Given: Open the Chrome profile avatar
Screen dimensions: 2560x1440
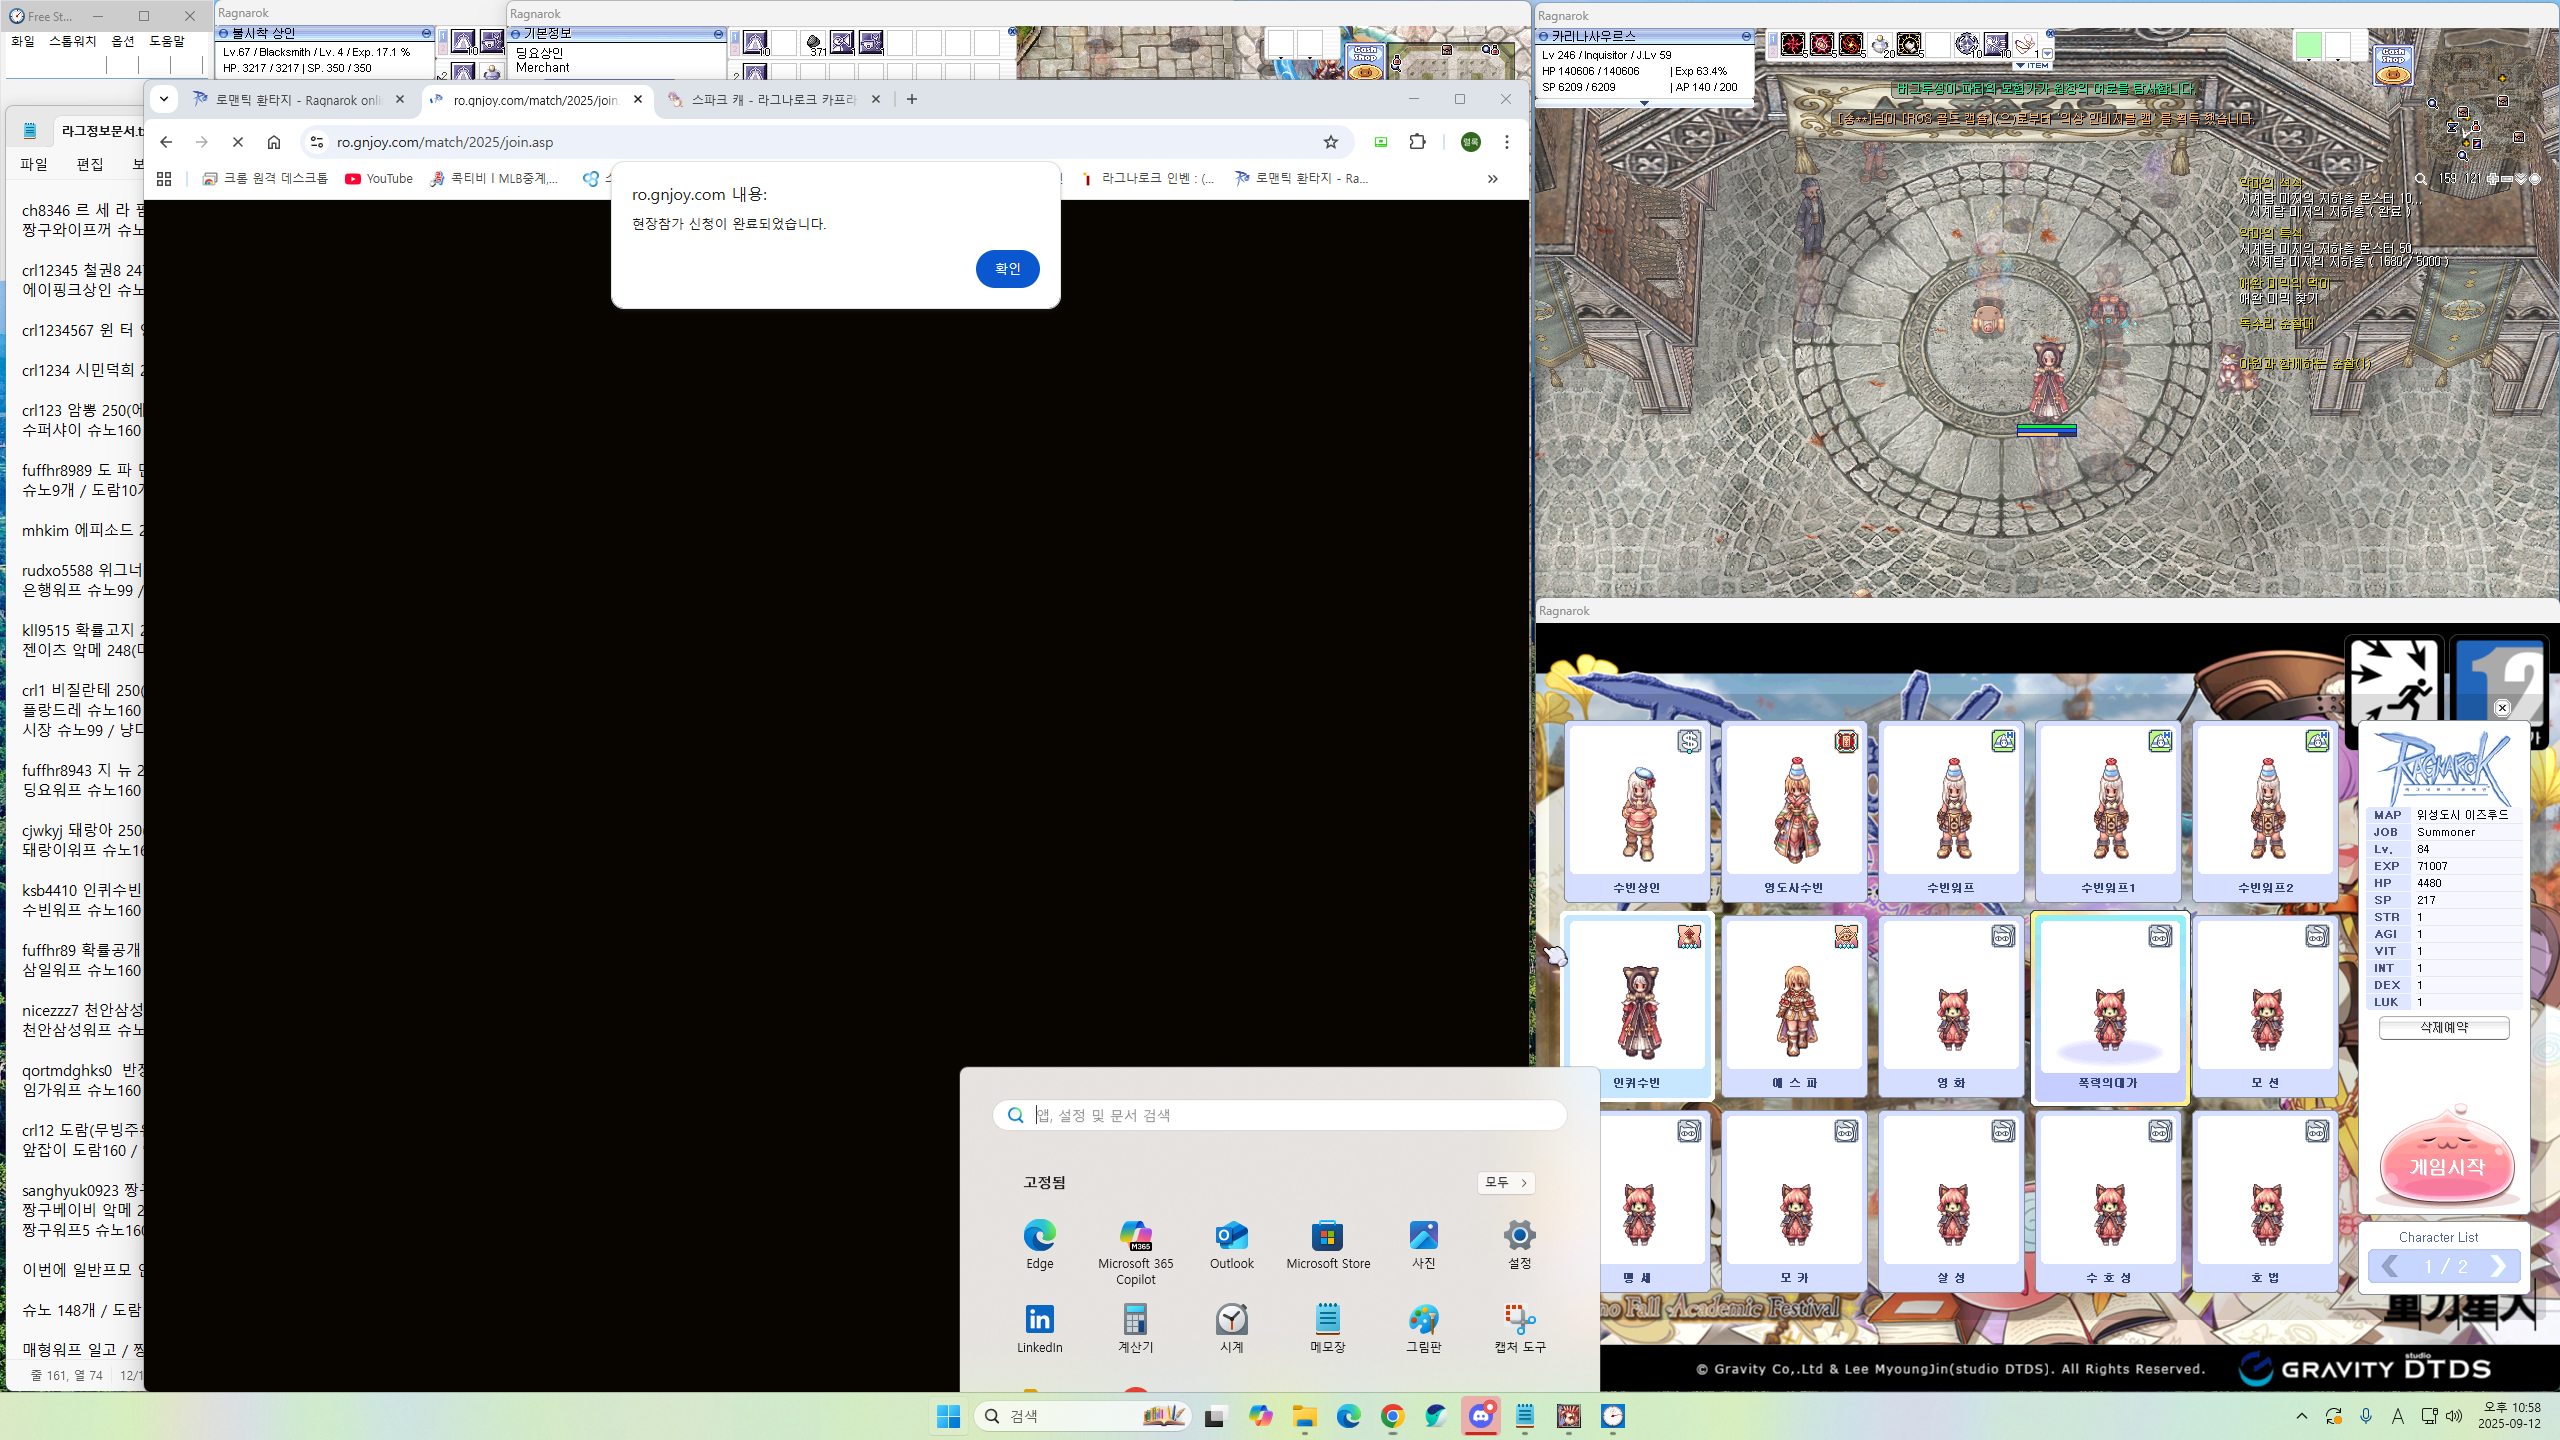Looking at the screenshot, I should 1470,142.
